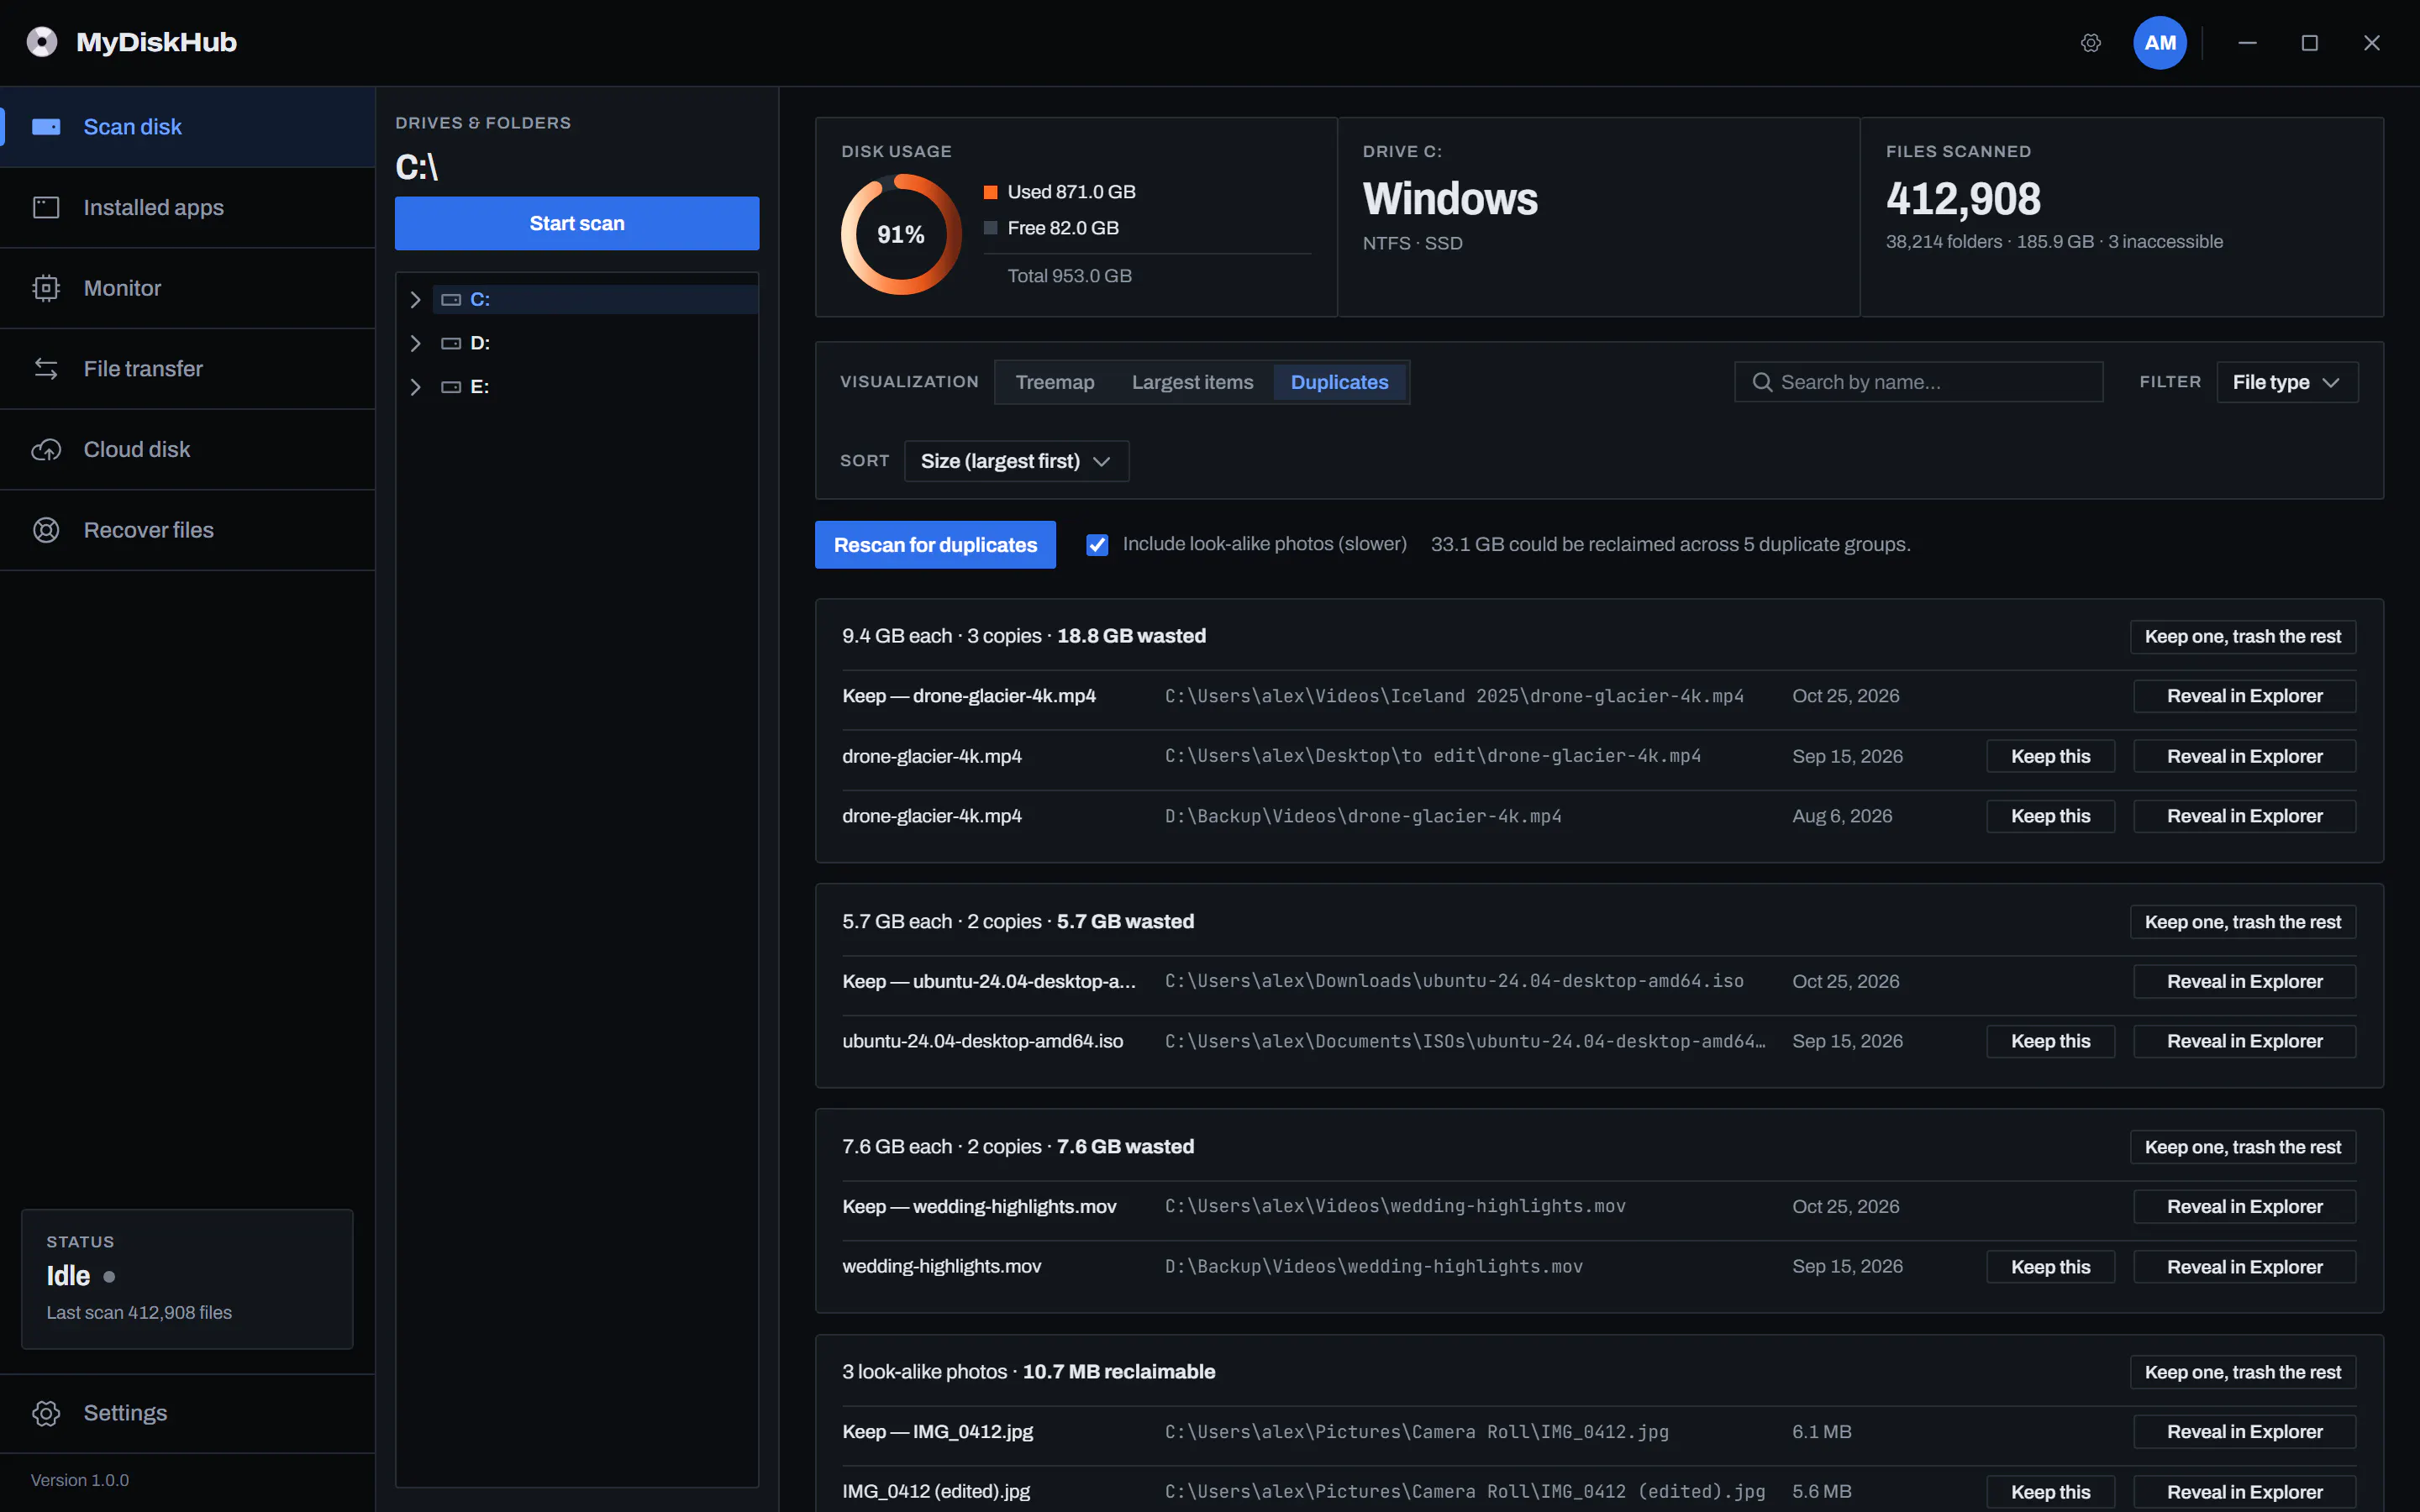
Task: Click the Installed apps window icon
Action: coord(46,207)
